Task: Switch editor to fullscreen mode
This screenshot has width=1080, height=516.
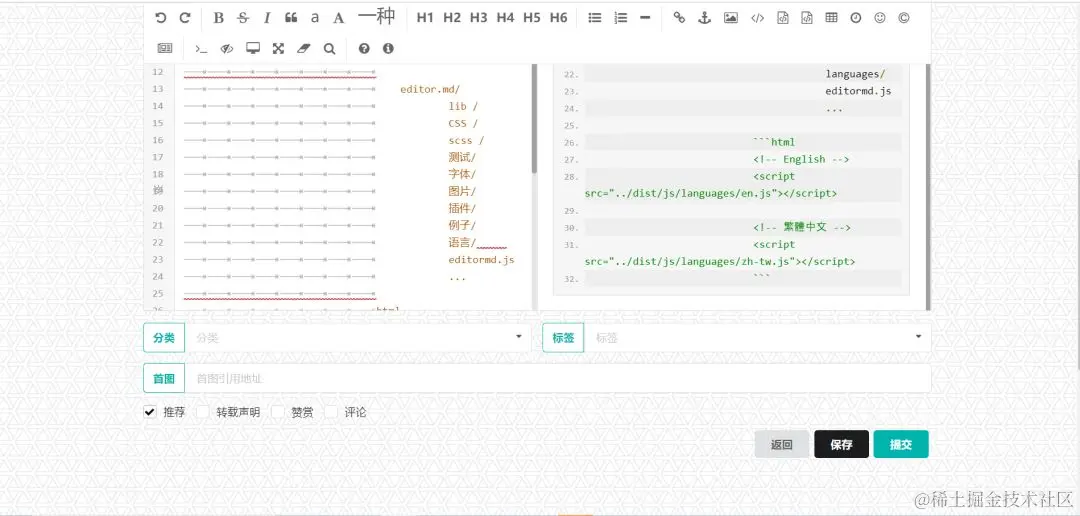Action: pos(278,48)
